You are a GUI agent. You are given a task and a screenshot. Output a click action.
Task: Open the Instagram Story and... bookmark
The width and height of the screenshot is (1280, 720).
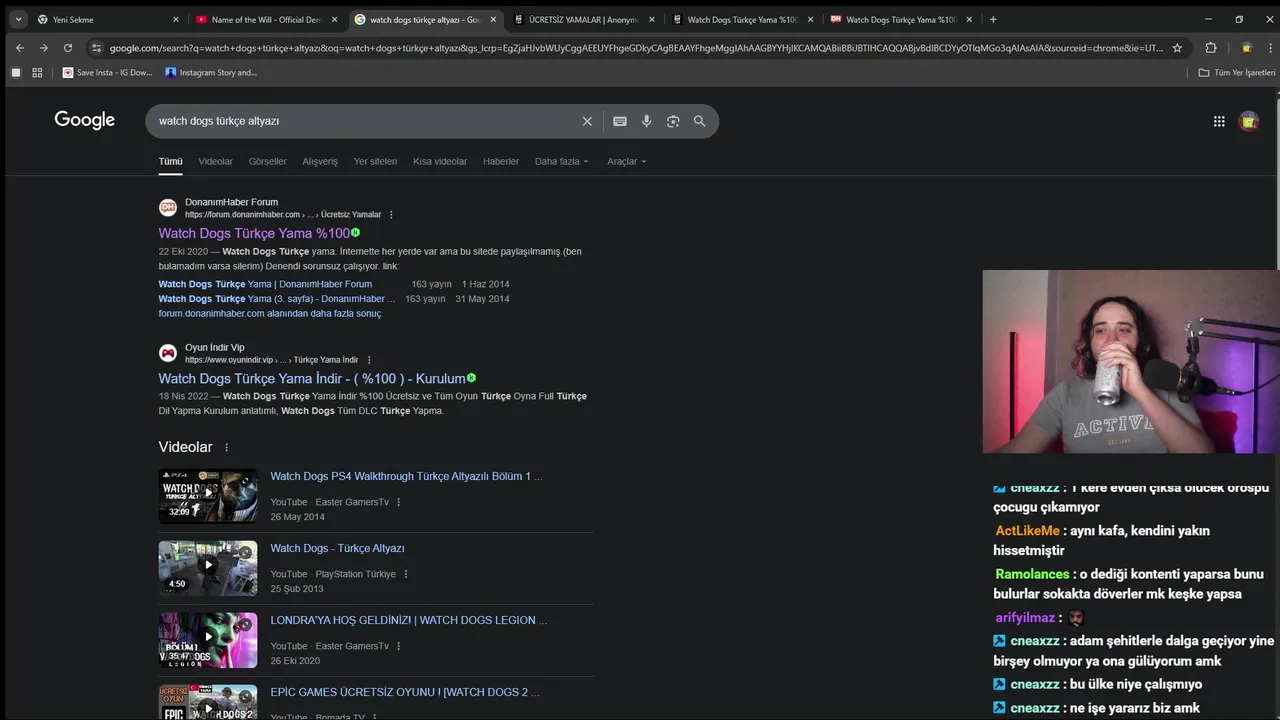[x=211, y=72]
